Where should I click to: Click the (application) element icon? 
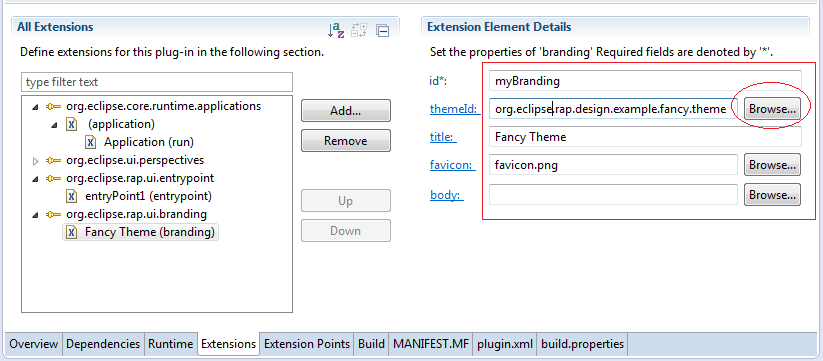(71, 124)
